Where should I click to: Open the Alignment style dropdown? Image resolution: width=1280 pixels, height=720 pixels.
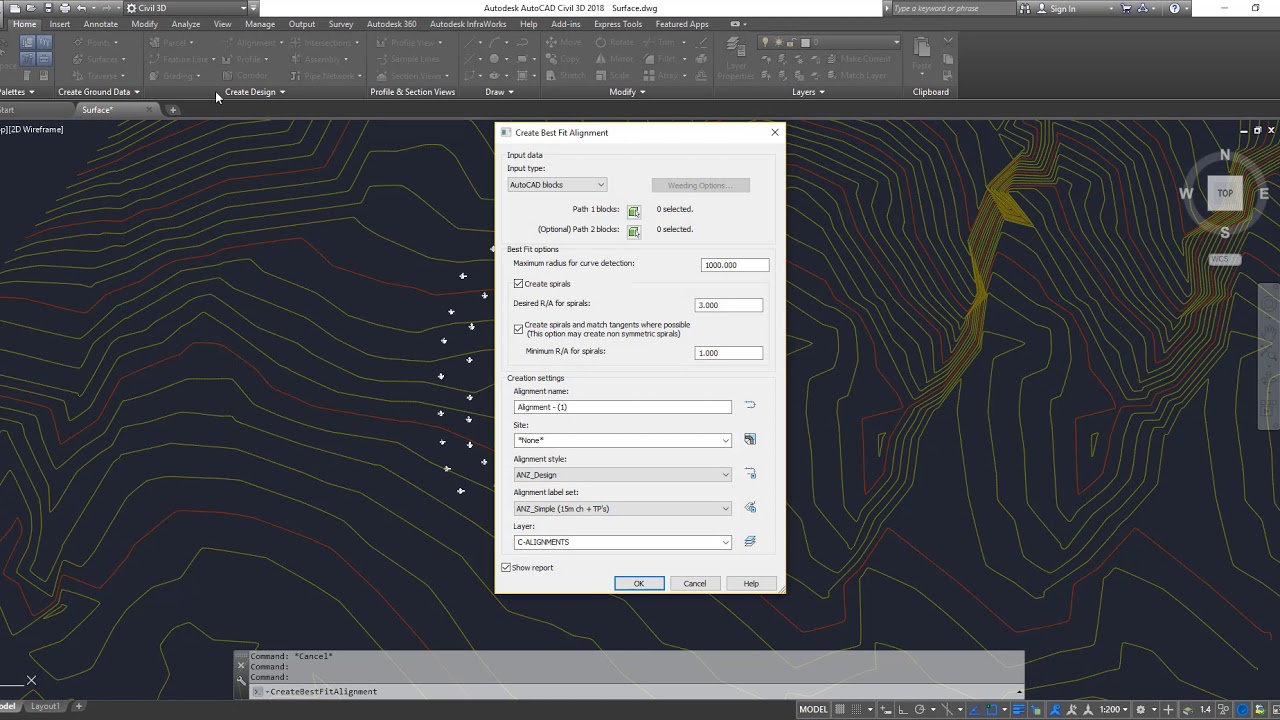[622, 475]
